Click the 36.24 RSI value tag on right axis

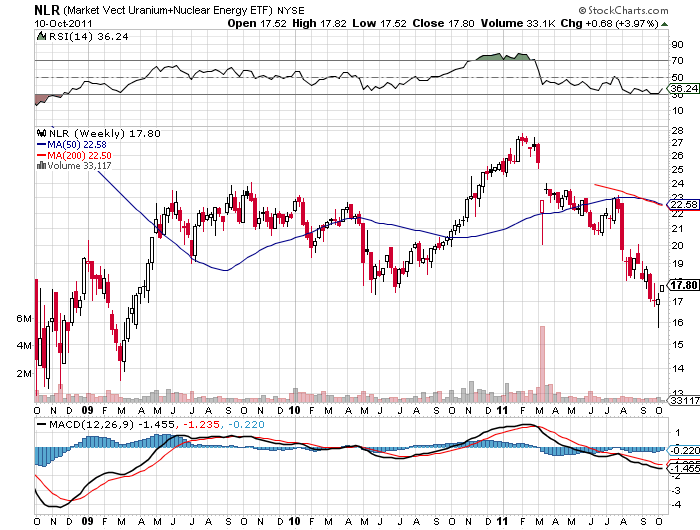pos(683,88)
